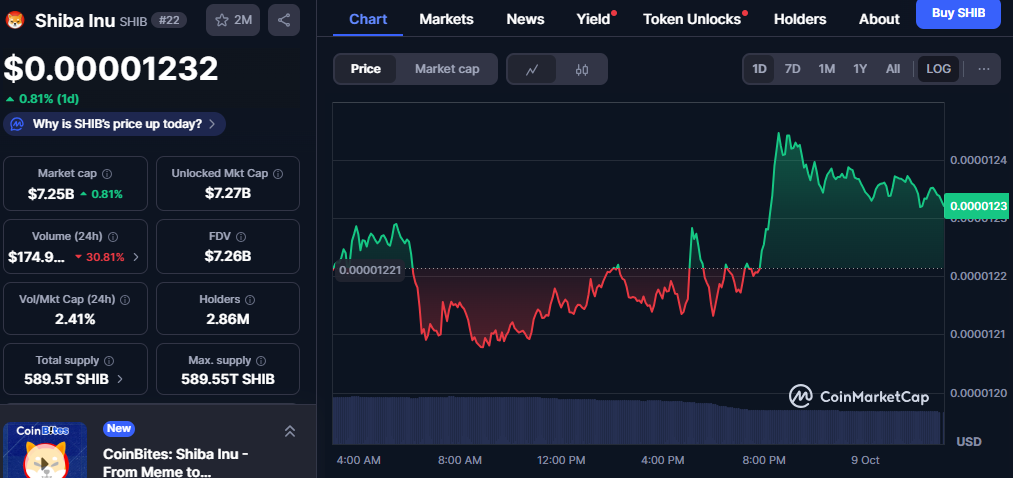Image resolution: width=1013 pixels, height=478 pixels.
Task: Expand the CoinBites article panel chevron
Action: 290,431
